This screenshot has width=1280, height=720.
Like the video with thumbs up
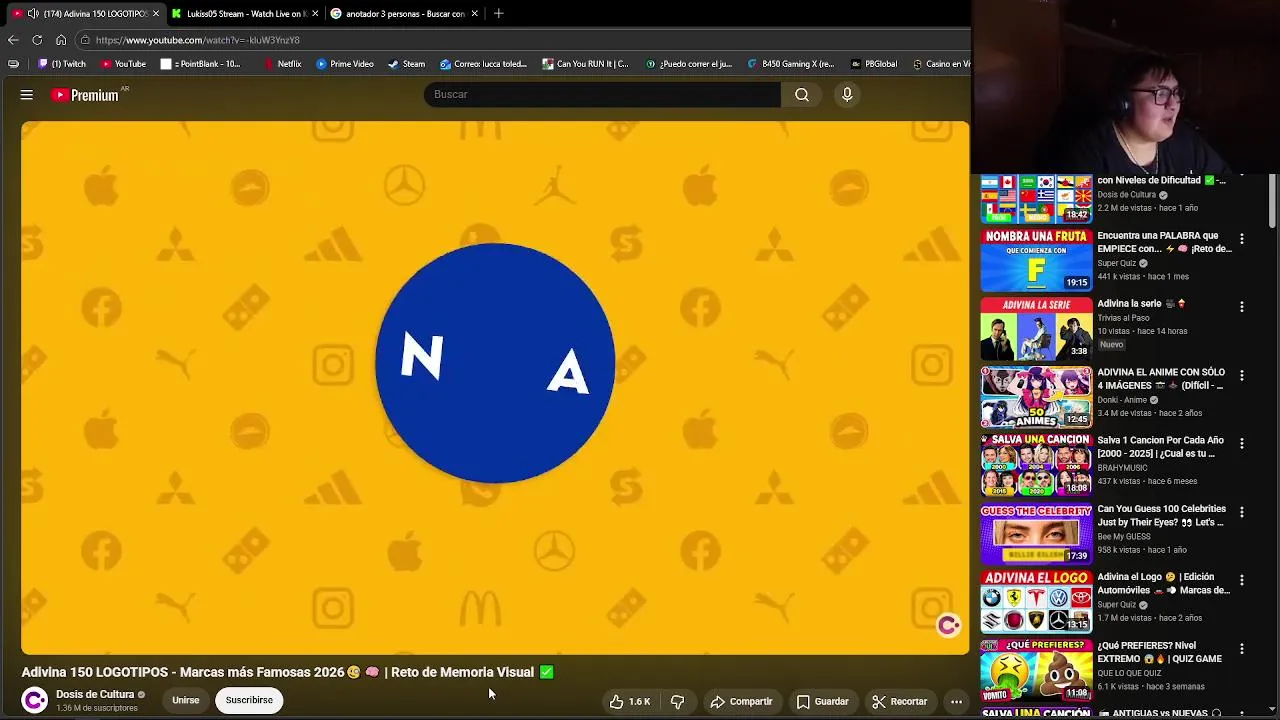click(630, 701)
